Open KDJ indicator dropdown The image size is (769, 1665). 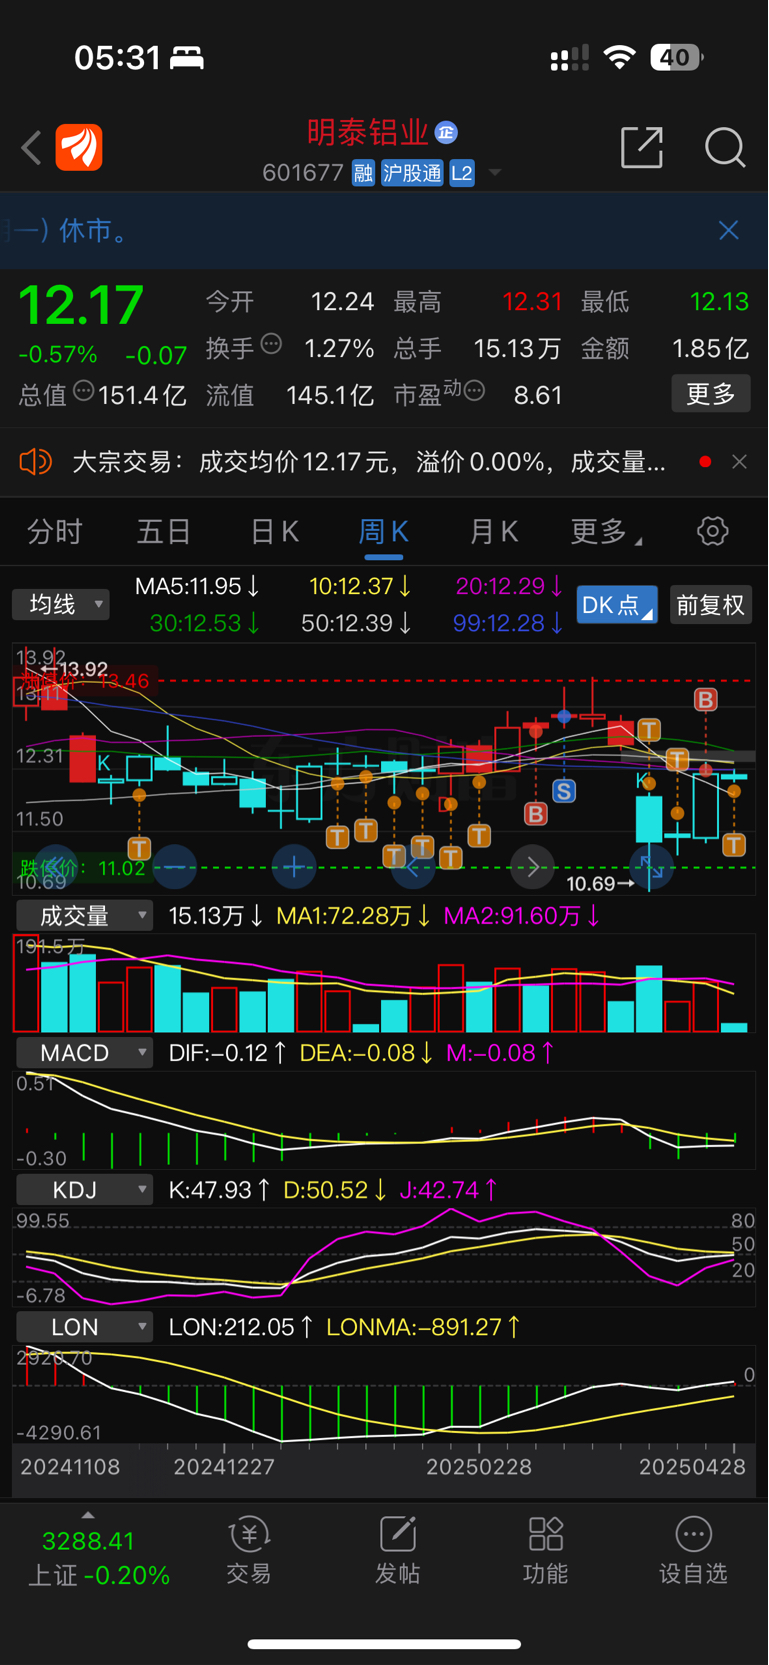(84, 1190)
